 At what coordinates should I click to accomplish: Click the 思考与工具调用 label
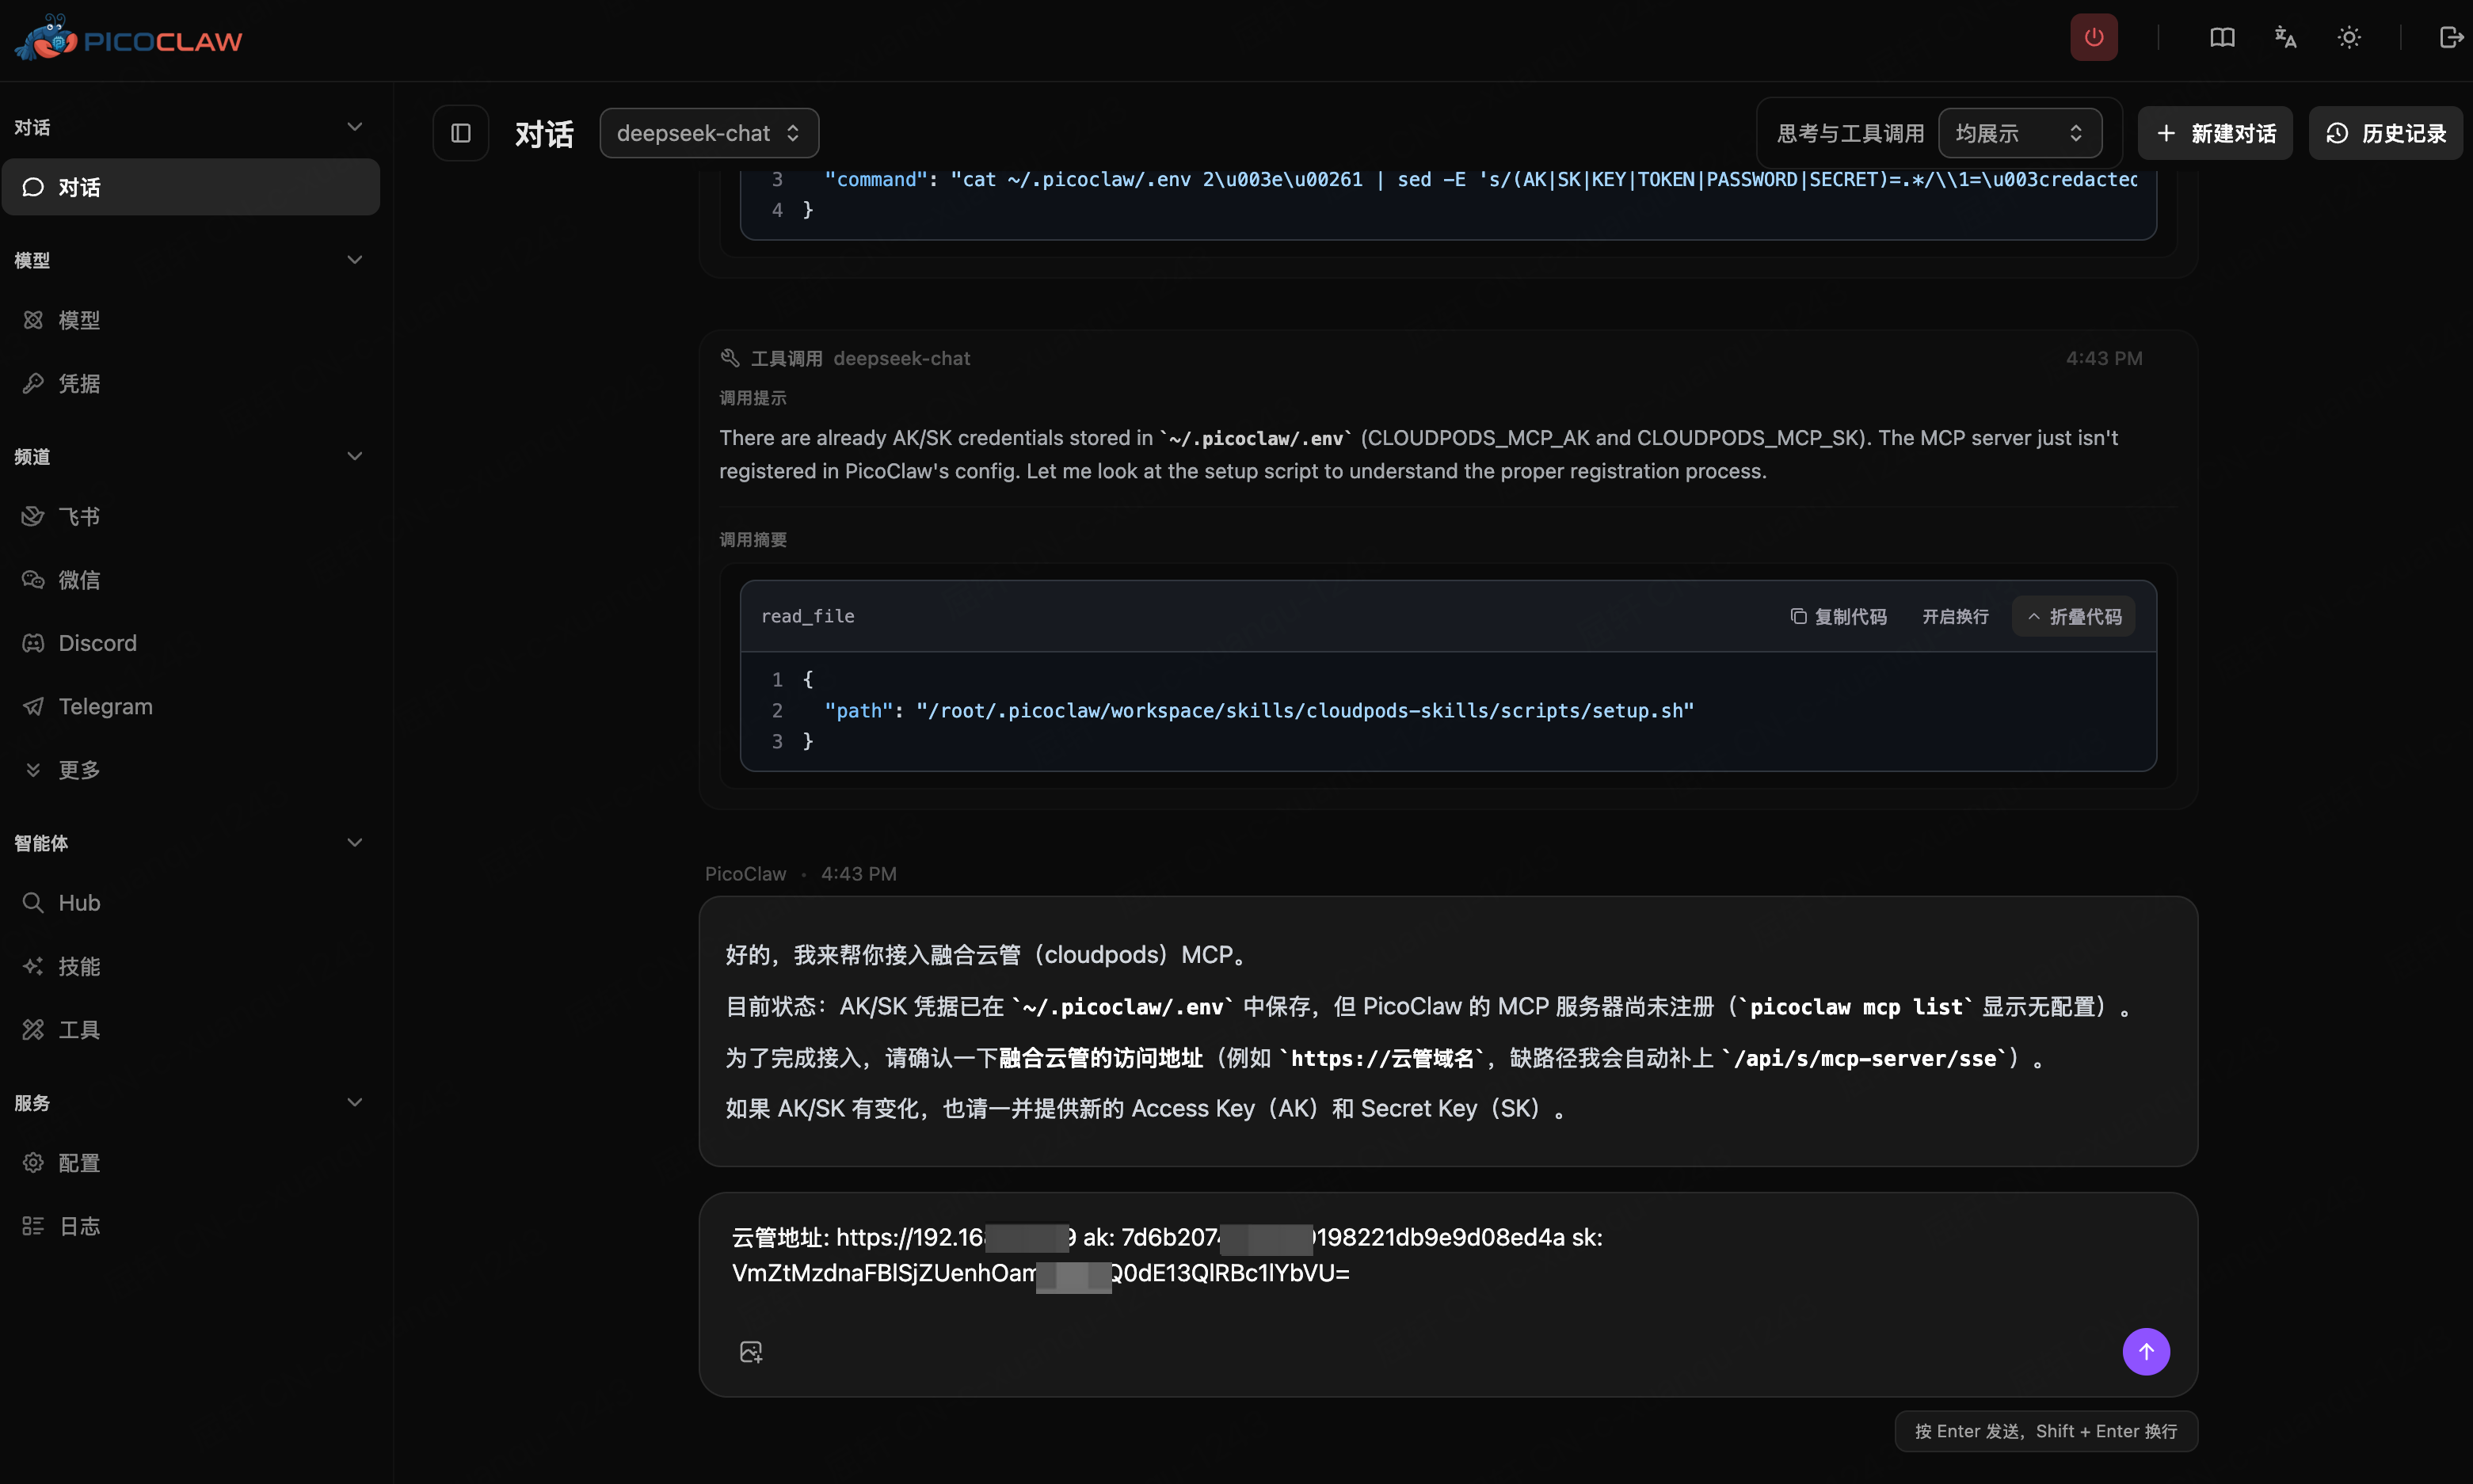(1850, 133)
